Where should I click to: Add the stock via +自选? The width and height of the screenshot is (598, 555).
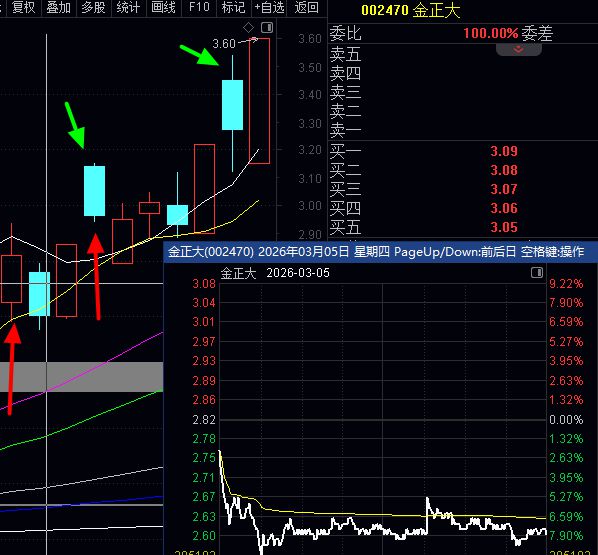pyautogui.click(x=270, y=7)
